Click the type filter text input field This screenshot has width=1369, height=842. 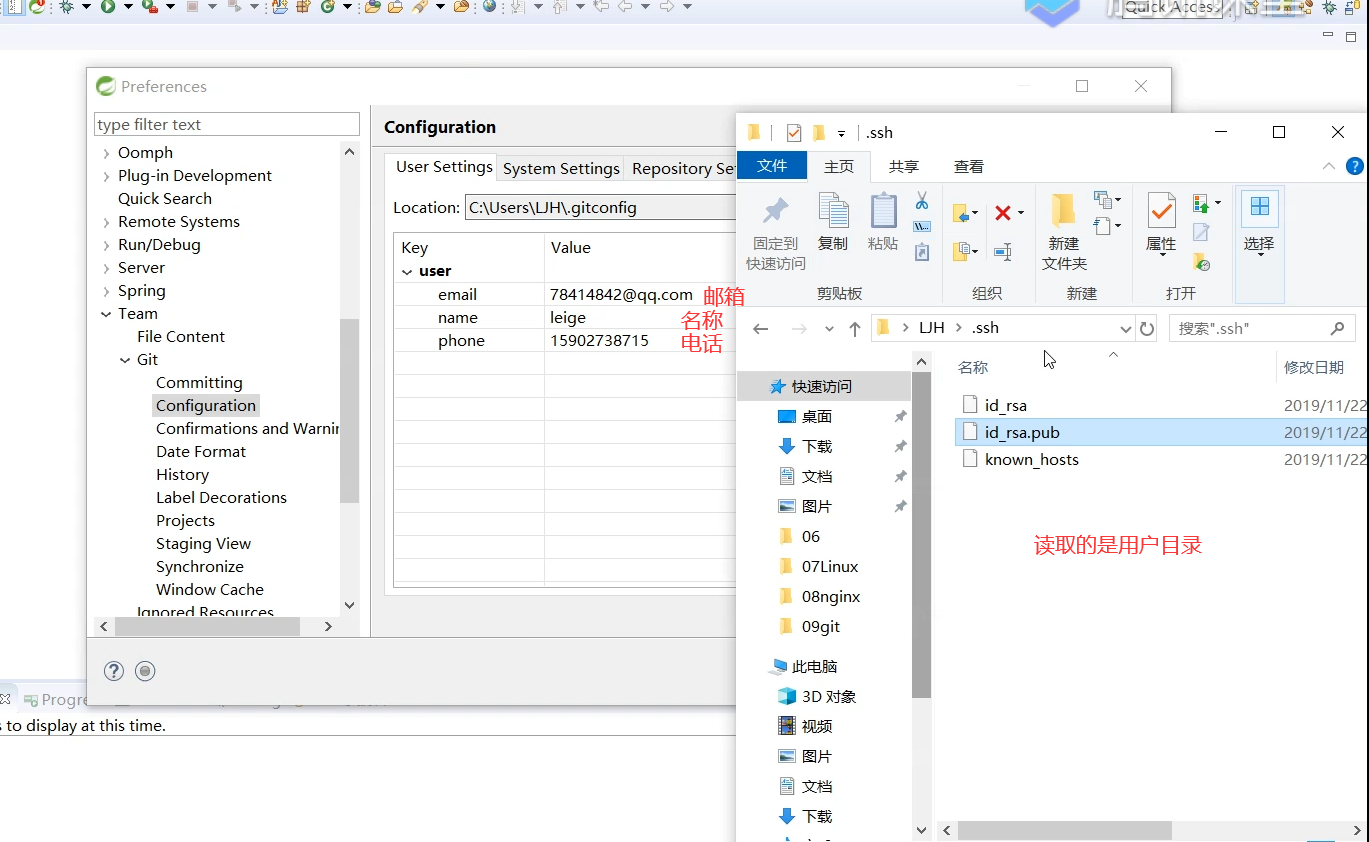tap(227, 124)
